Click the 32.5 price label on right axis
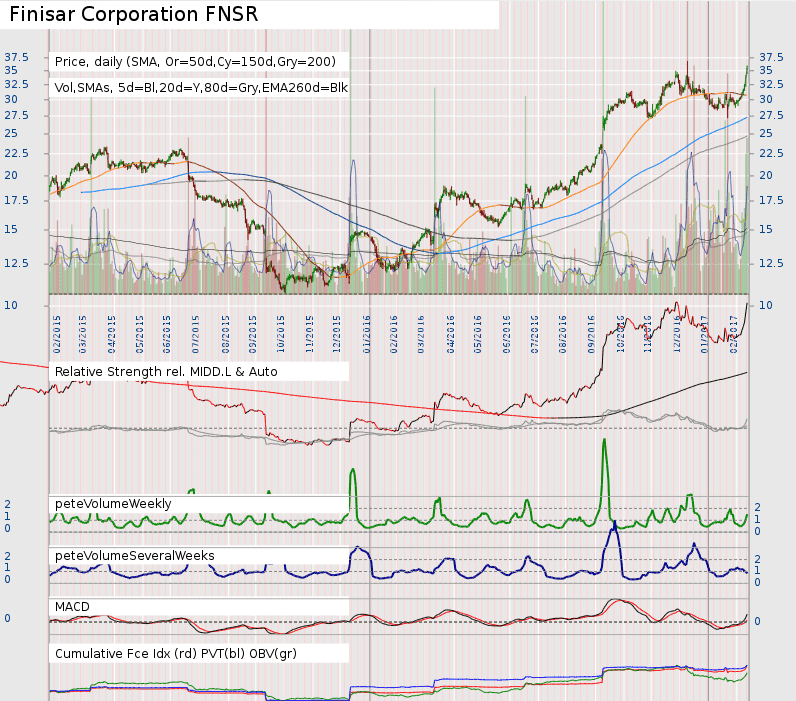 tap(772, 84)
